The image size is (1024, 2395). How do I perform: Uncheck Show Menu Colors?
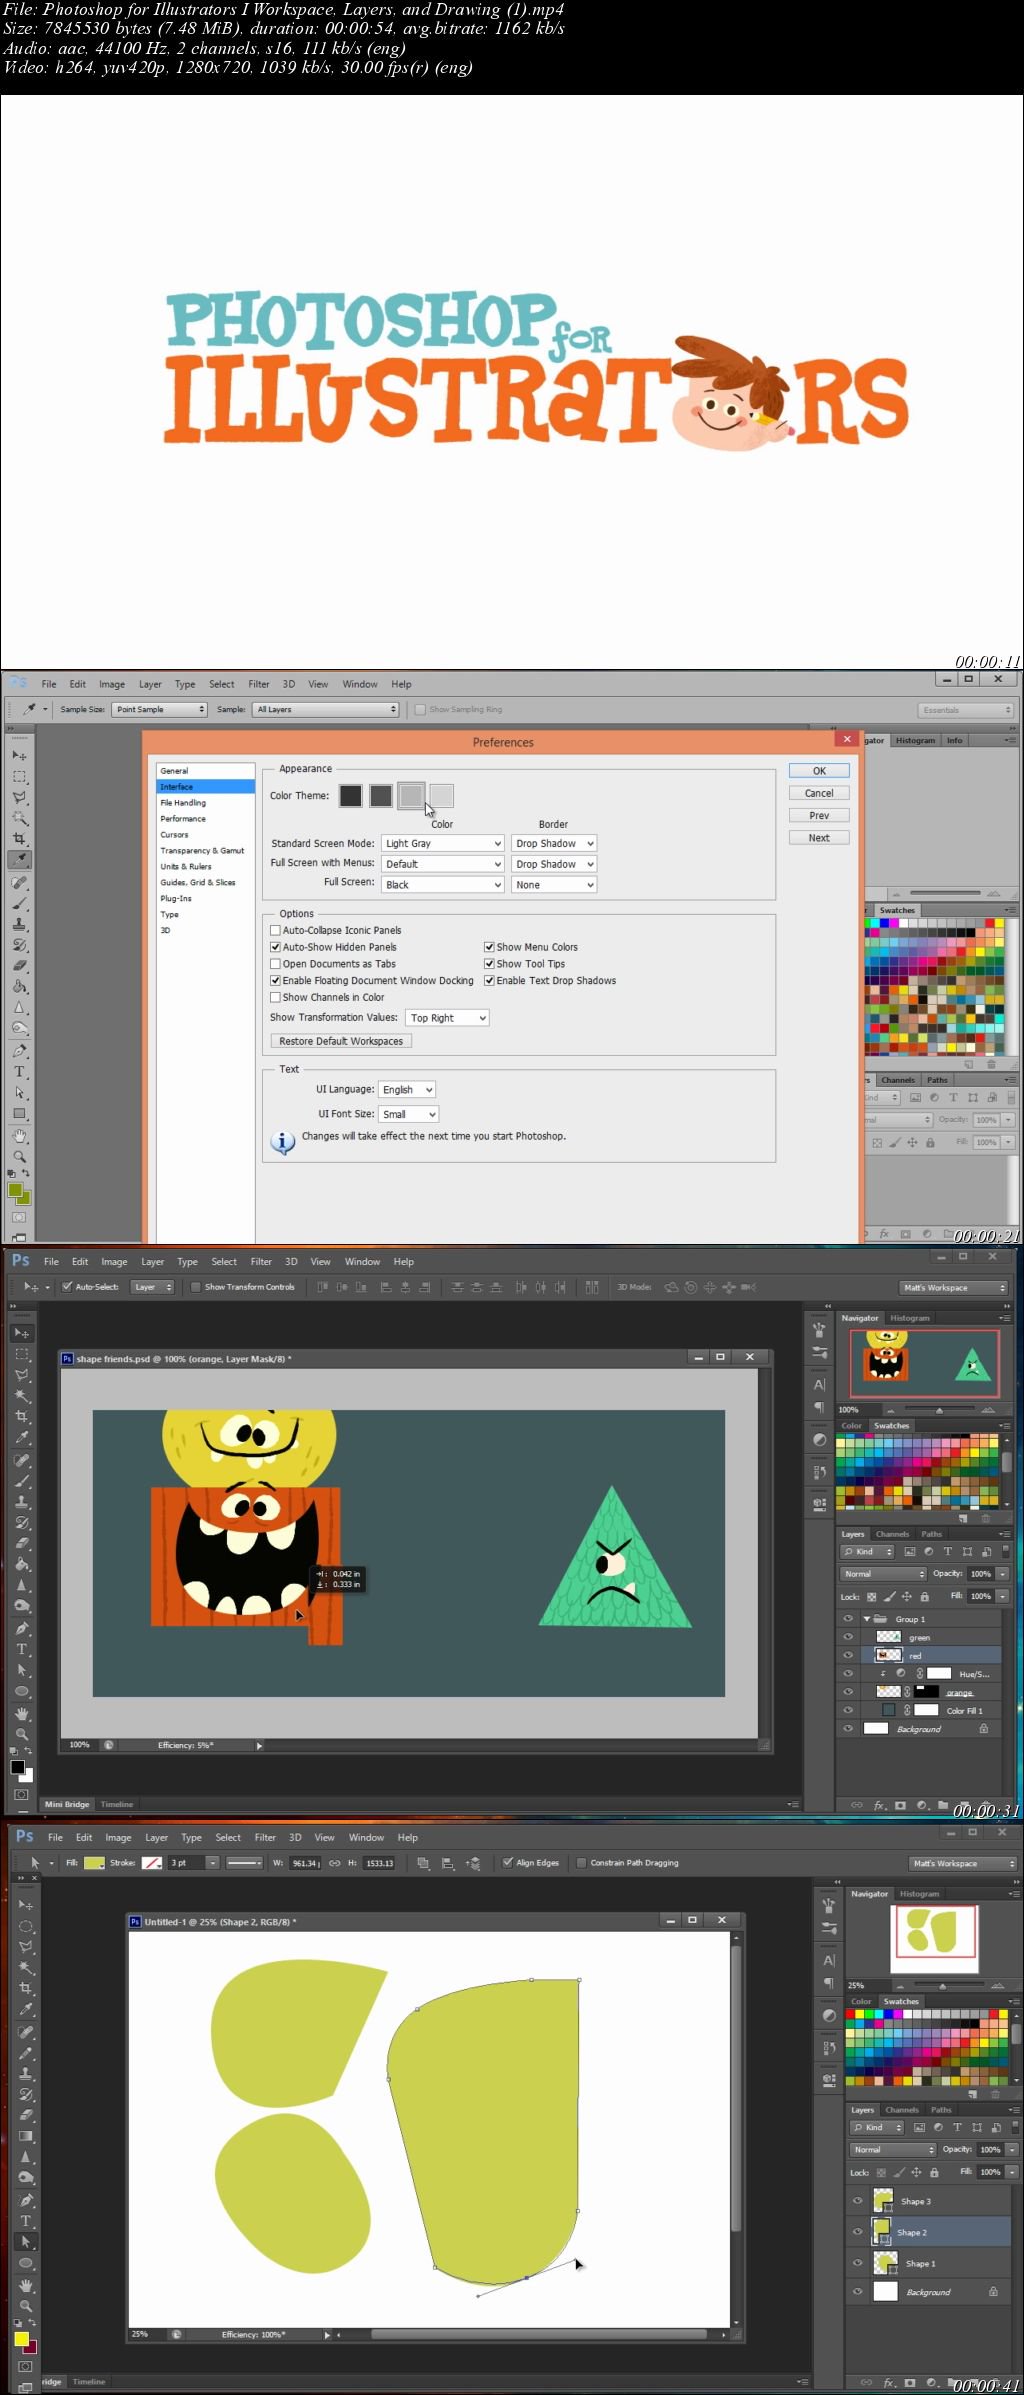click(489, 947)
